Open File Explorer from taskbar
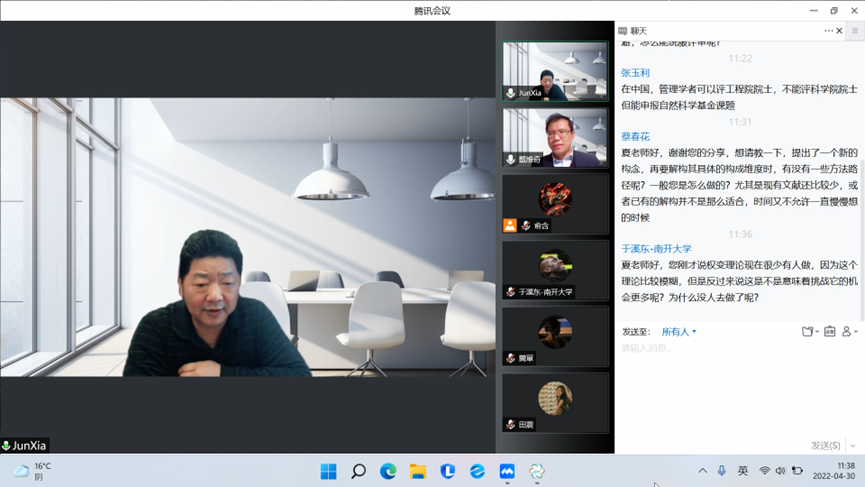865x487 pixels. 418,471
